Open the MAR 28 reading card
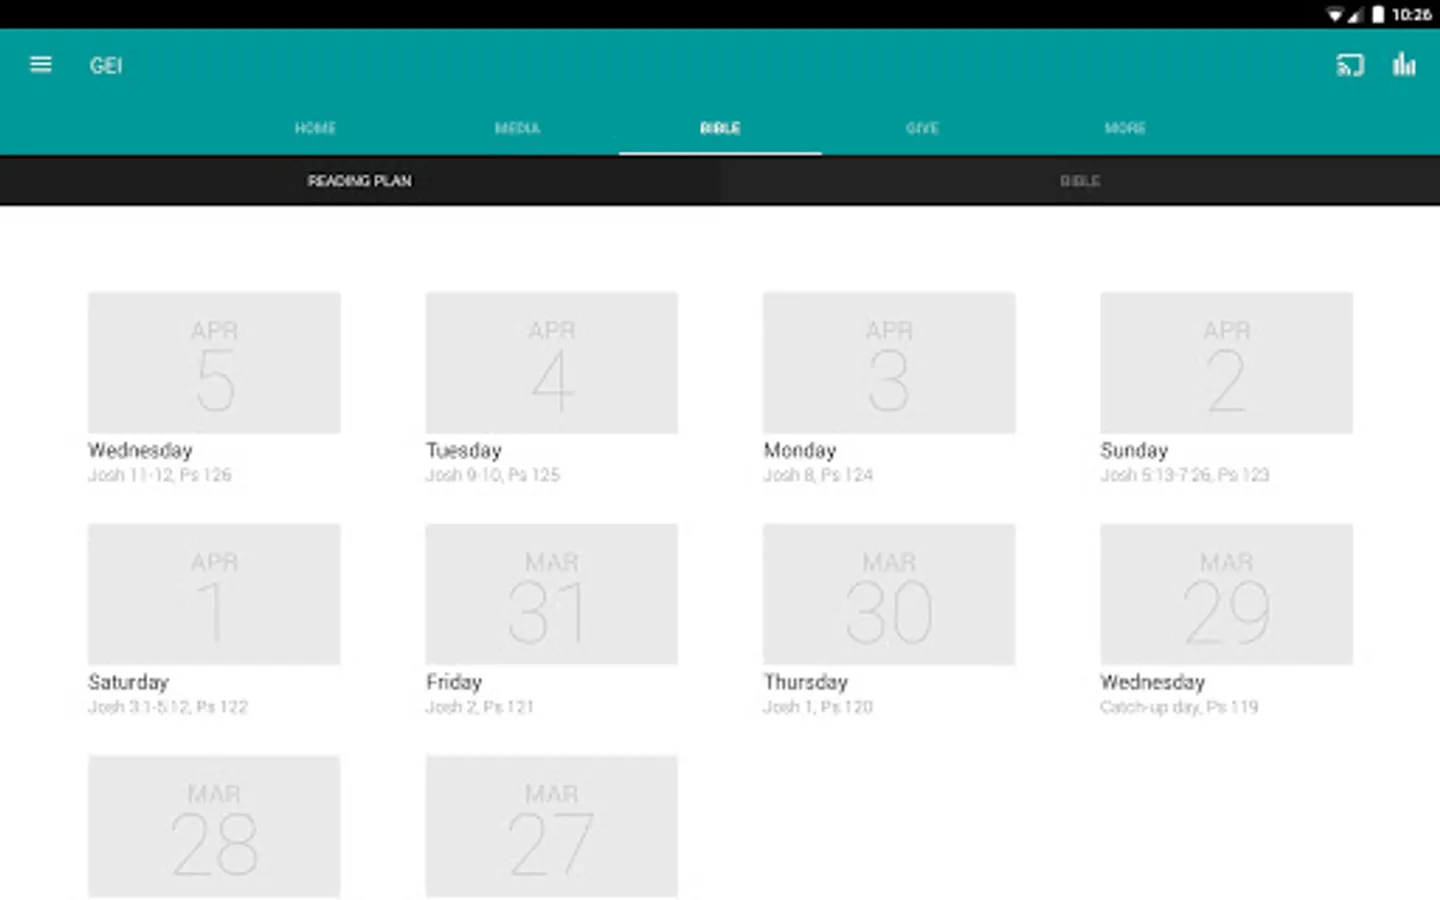The height and width of the screenshot is (900, 1440). [x=214, y=827]
